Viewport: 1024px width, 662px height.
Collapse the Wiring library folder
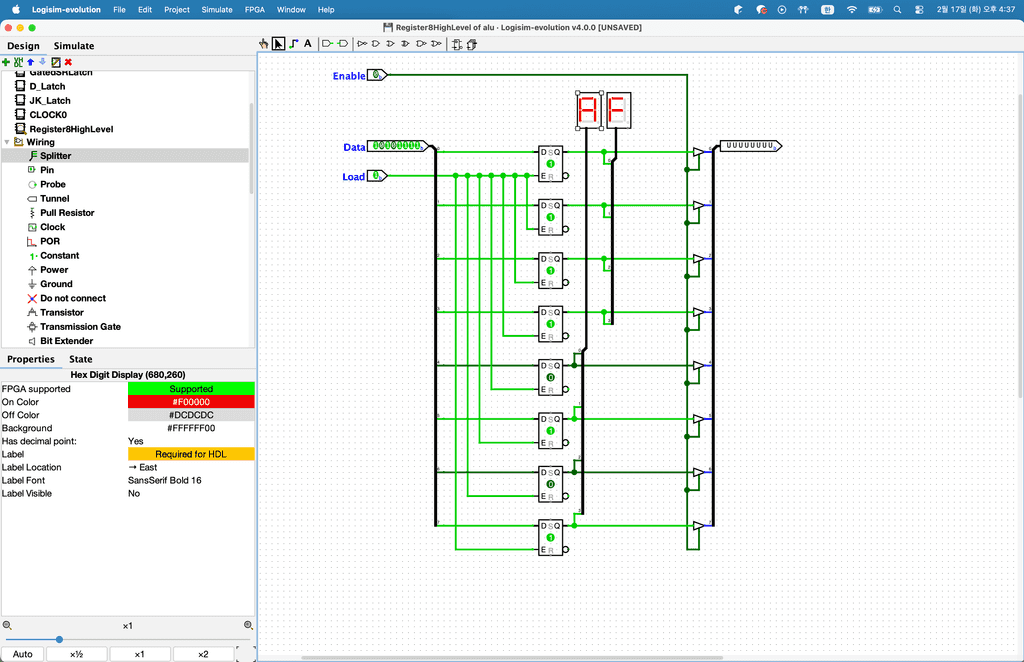7,142
